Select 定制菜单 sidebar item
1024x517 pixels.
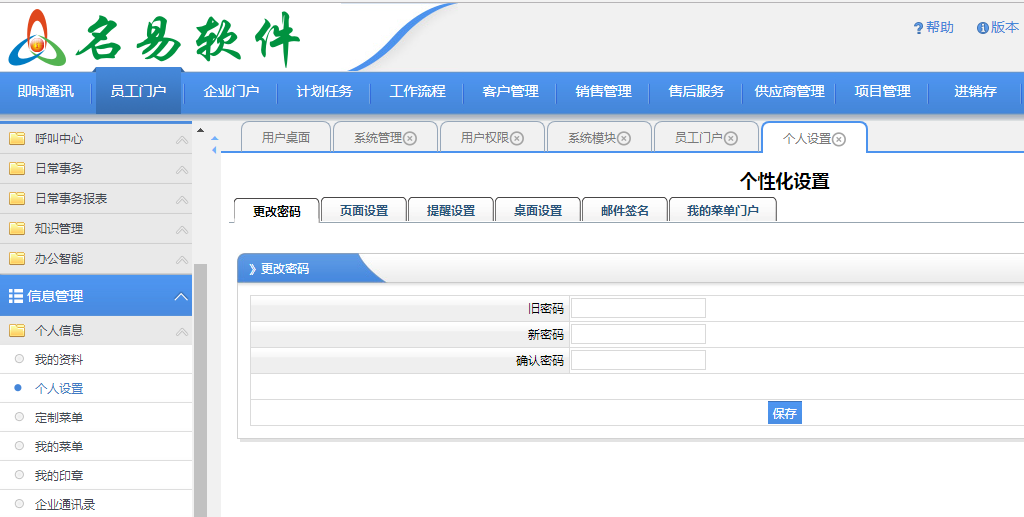[59, 417]
